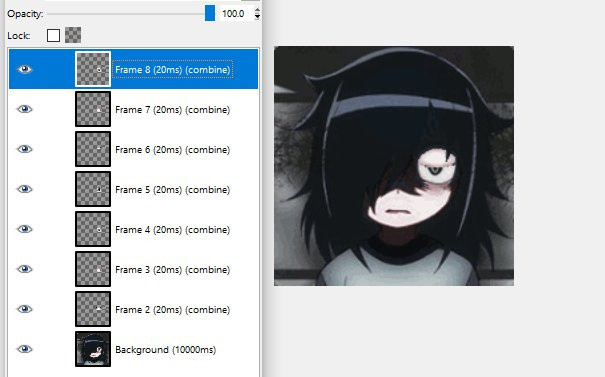Hide the Frame 7 layer eye icon
Image resolution: width=605 pixels, height=377 pixels.
[x=25, y=109]
